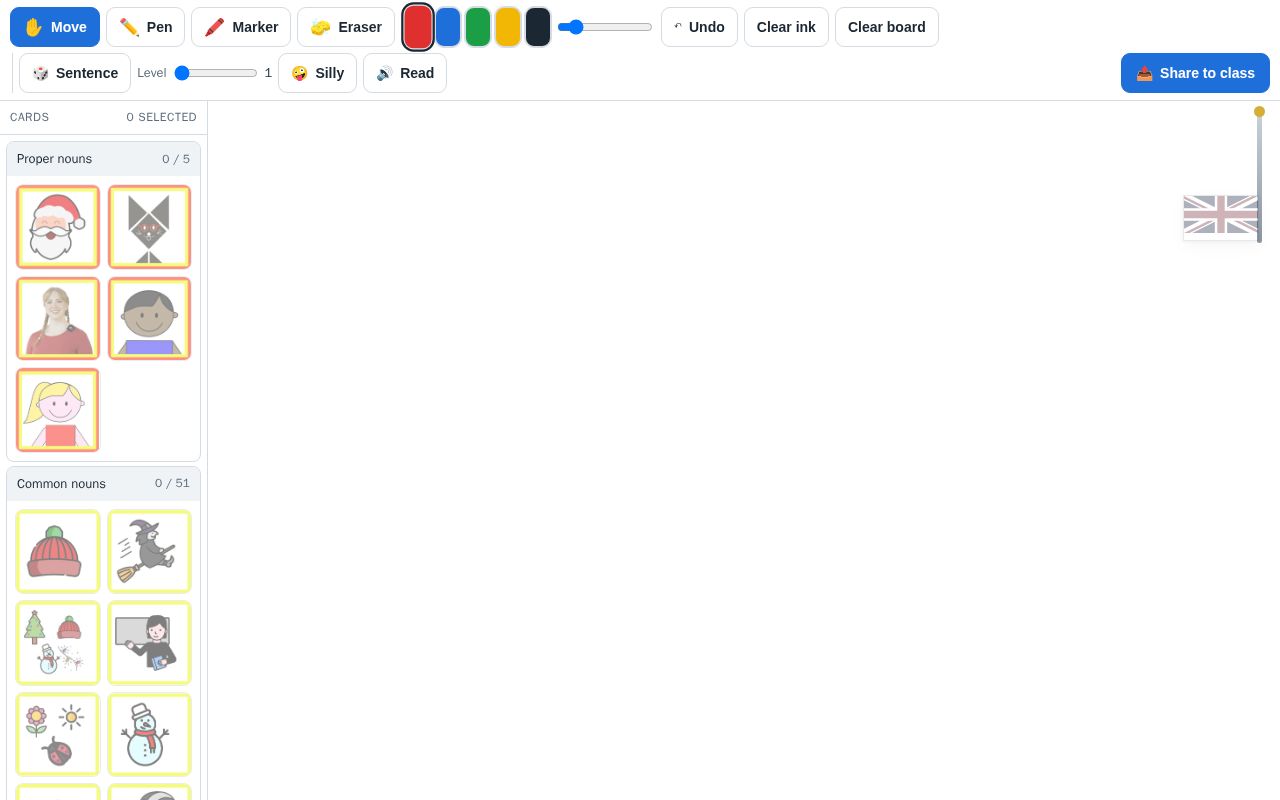Choose the boy in purple shirt card

coord(149,318)
